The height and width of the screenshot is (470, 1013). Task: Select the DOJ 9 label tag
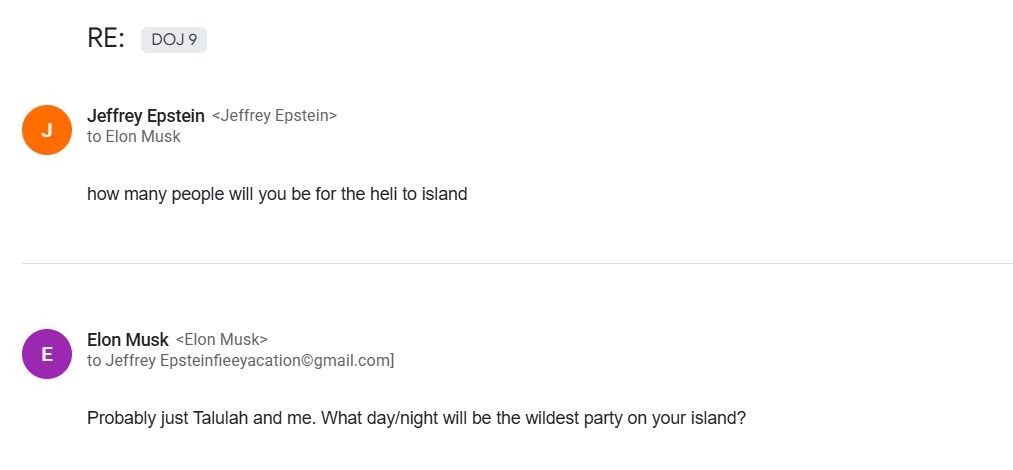click(x=174, y=40)
